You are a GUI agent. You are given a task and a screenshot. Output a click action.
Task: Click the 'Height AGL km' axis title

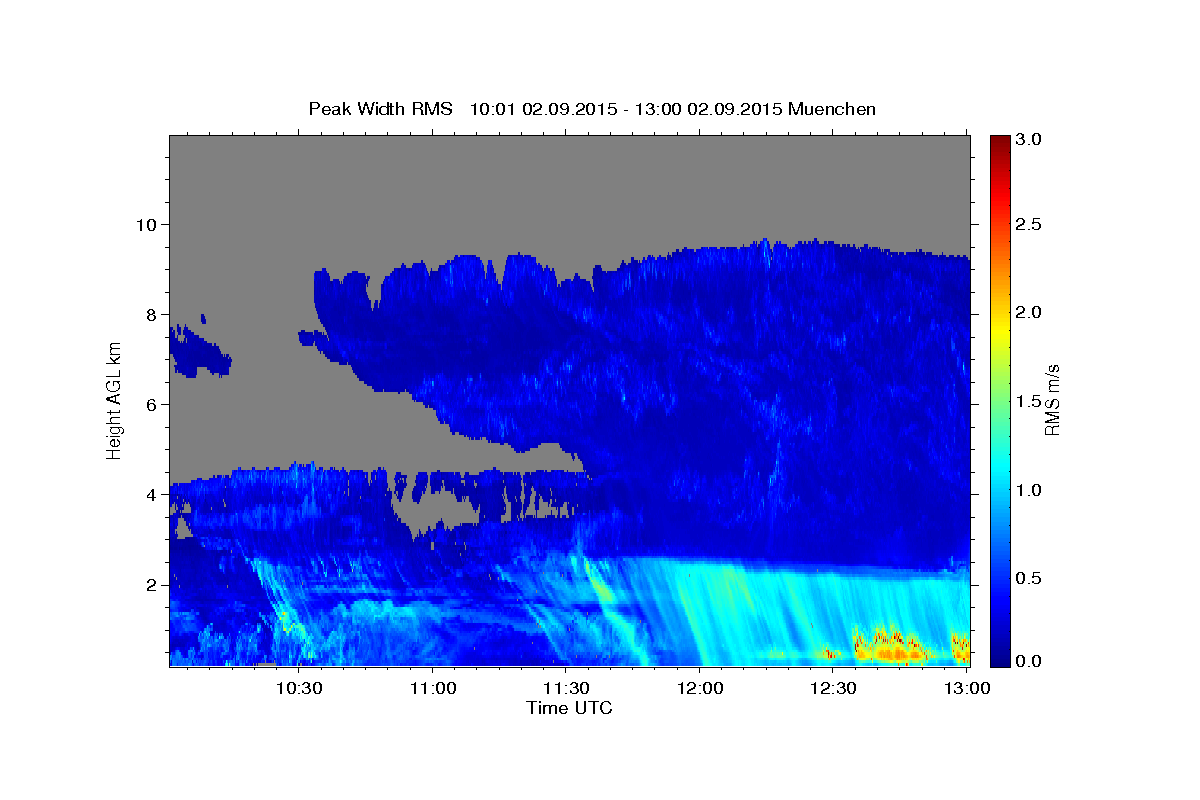[114, 401]
